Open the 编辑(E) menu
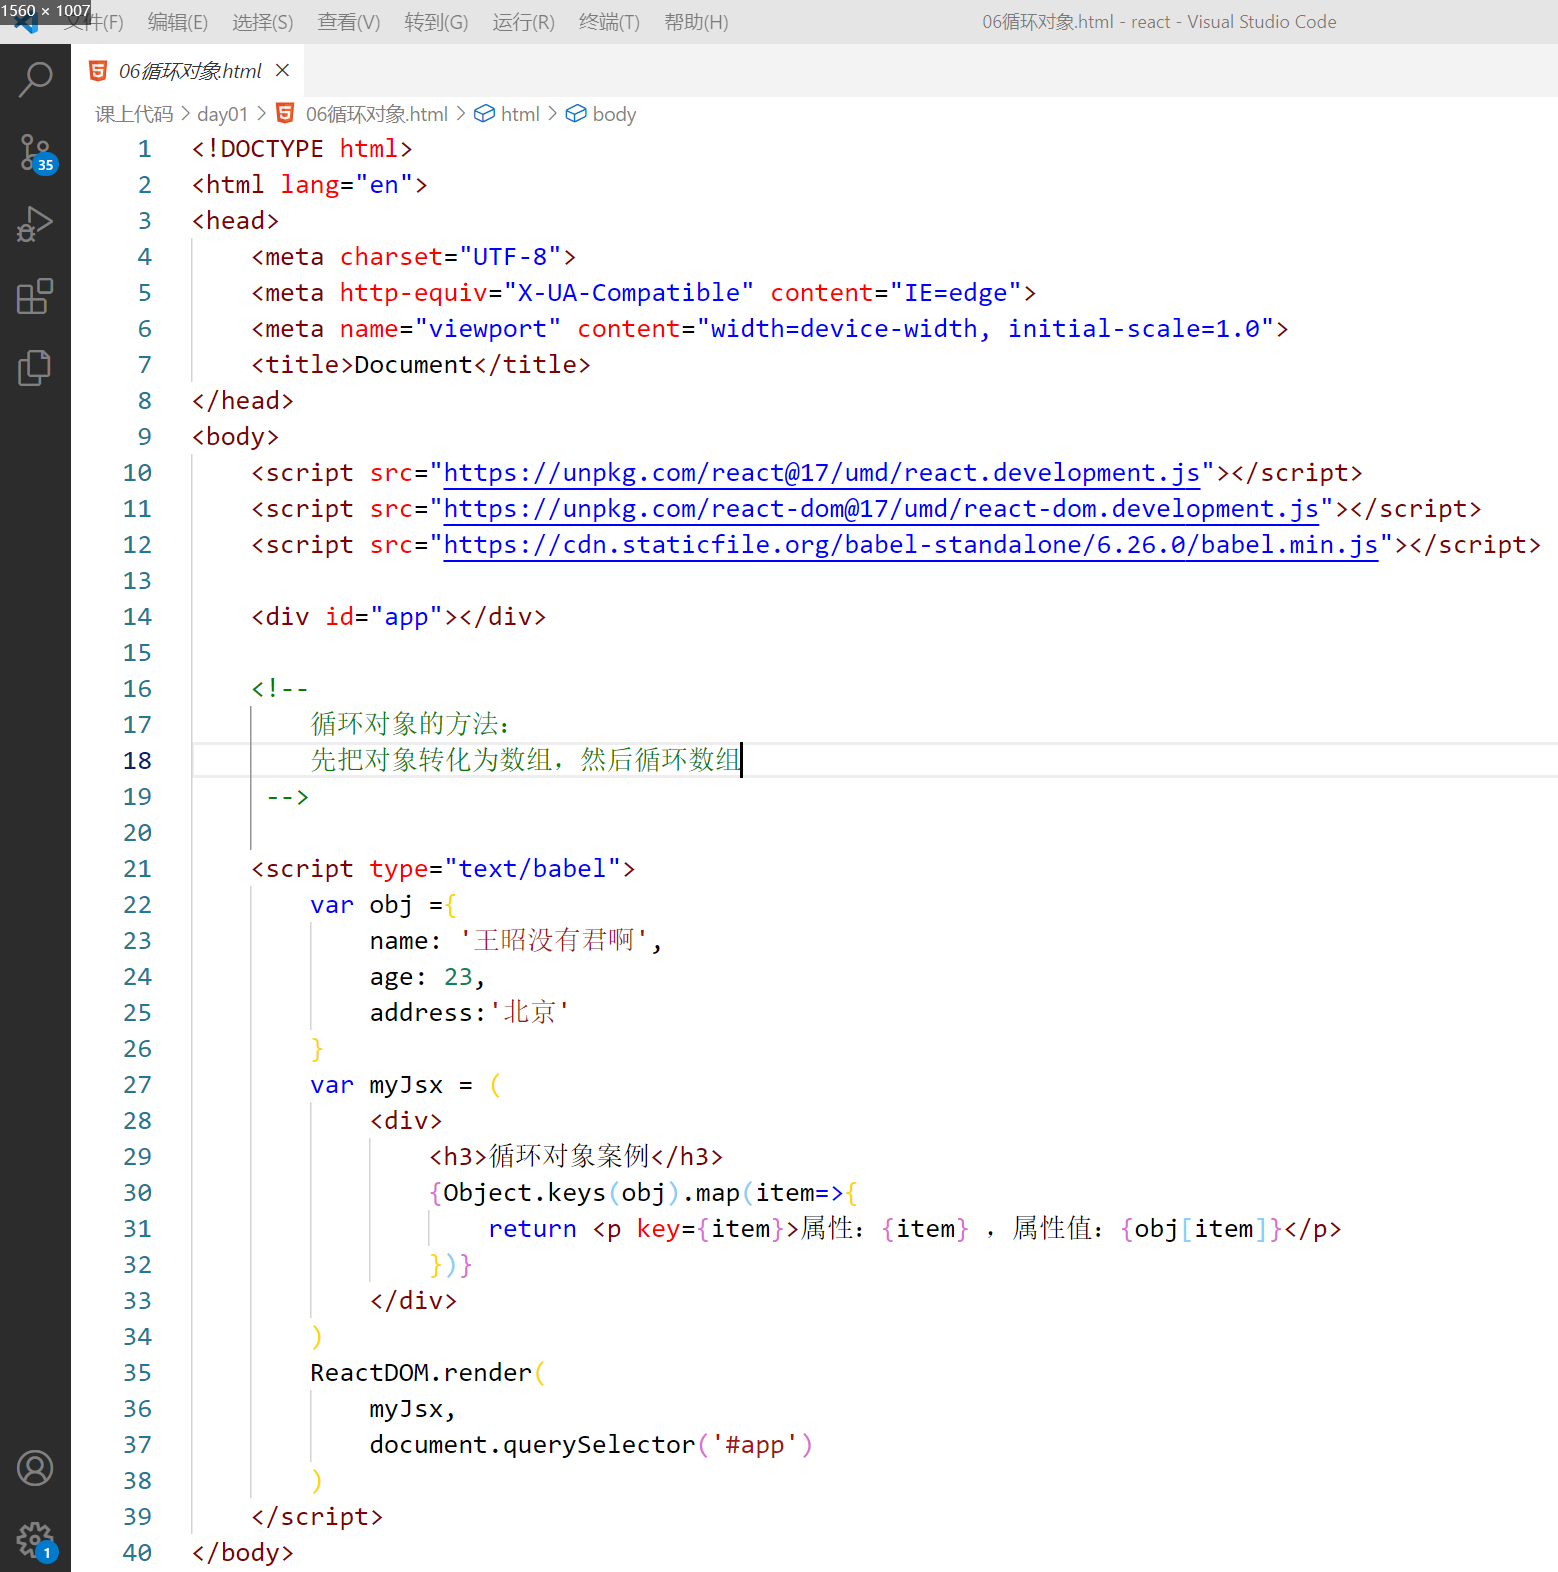 pyautogui.click(x=178, y=22)
